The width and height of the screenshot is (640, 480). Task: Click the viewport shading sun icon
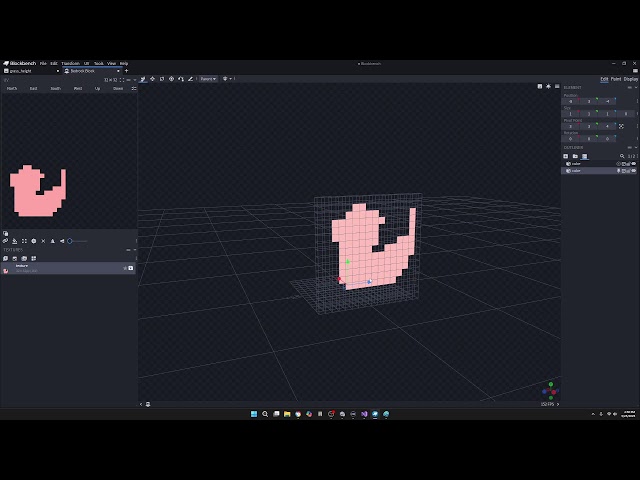pyautogui.click(x=548, y=87)
